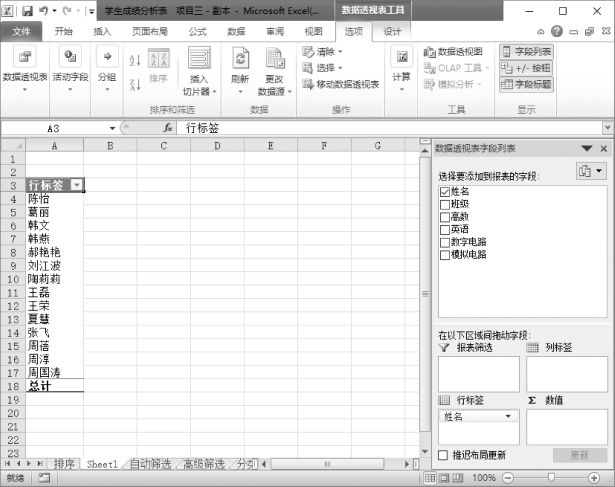615x487 pixels.
Task: Insert function fx icon in formula bar
Action: [168, 128]
